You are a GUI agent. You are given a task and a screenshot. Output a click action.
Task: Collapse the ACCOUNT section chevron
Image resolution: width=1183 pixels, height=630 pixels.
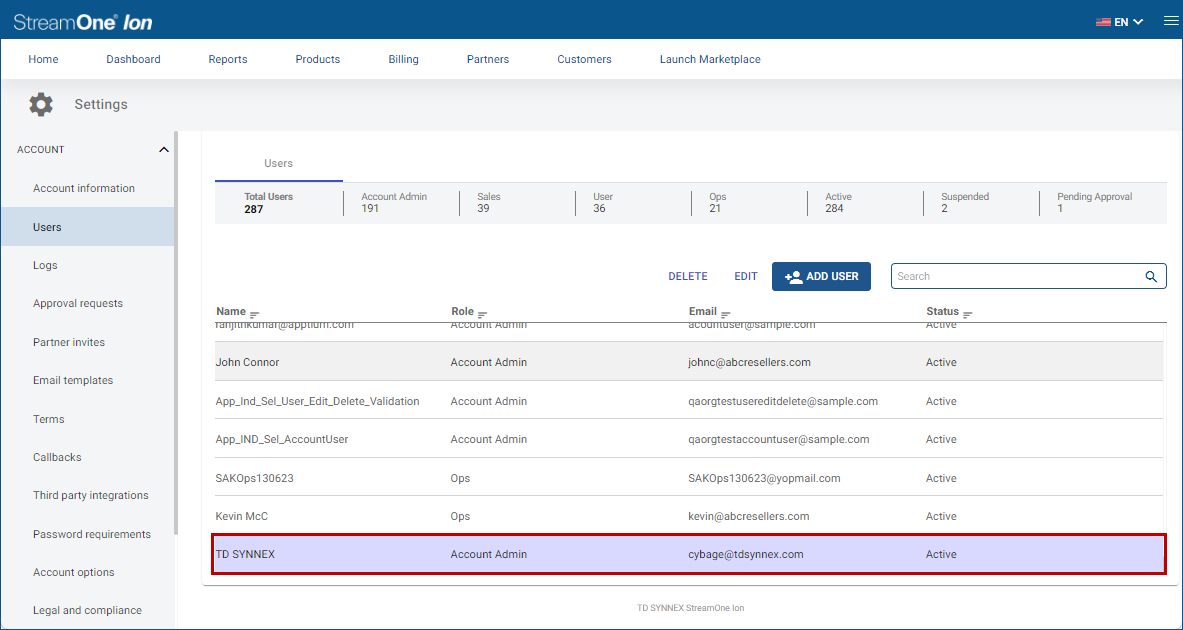point(164,149)
